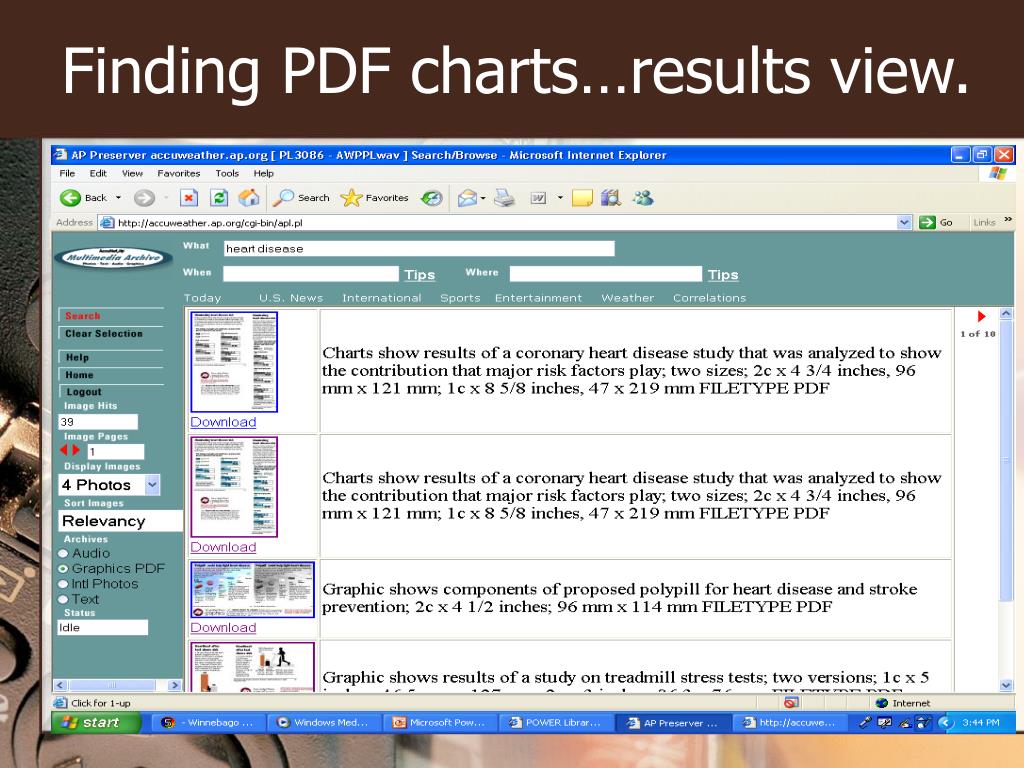Click the Internet zone globe status icon

pos(882,703)
